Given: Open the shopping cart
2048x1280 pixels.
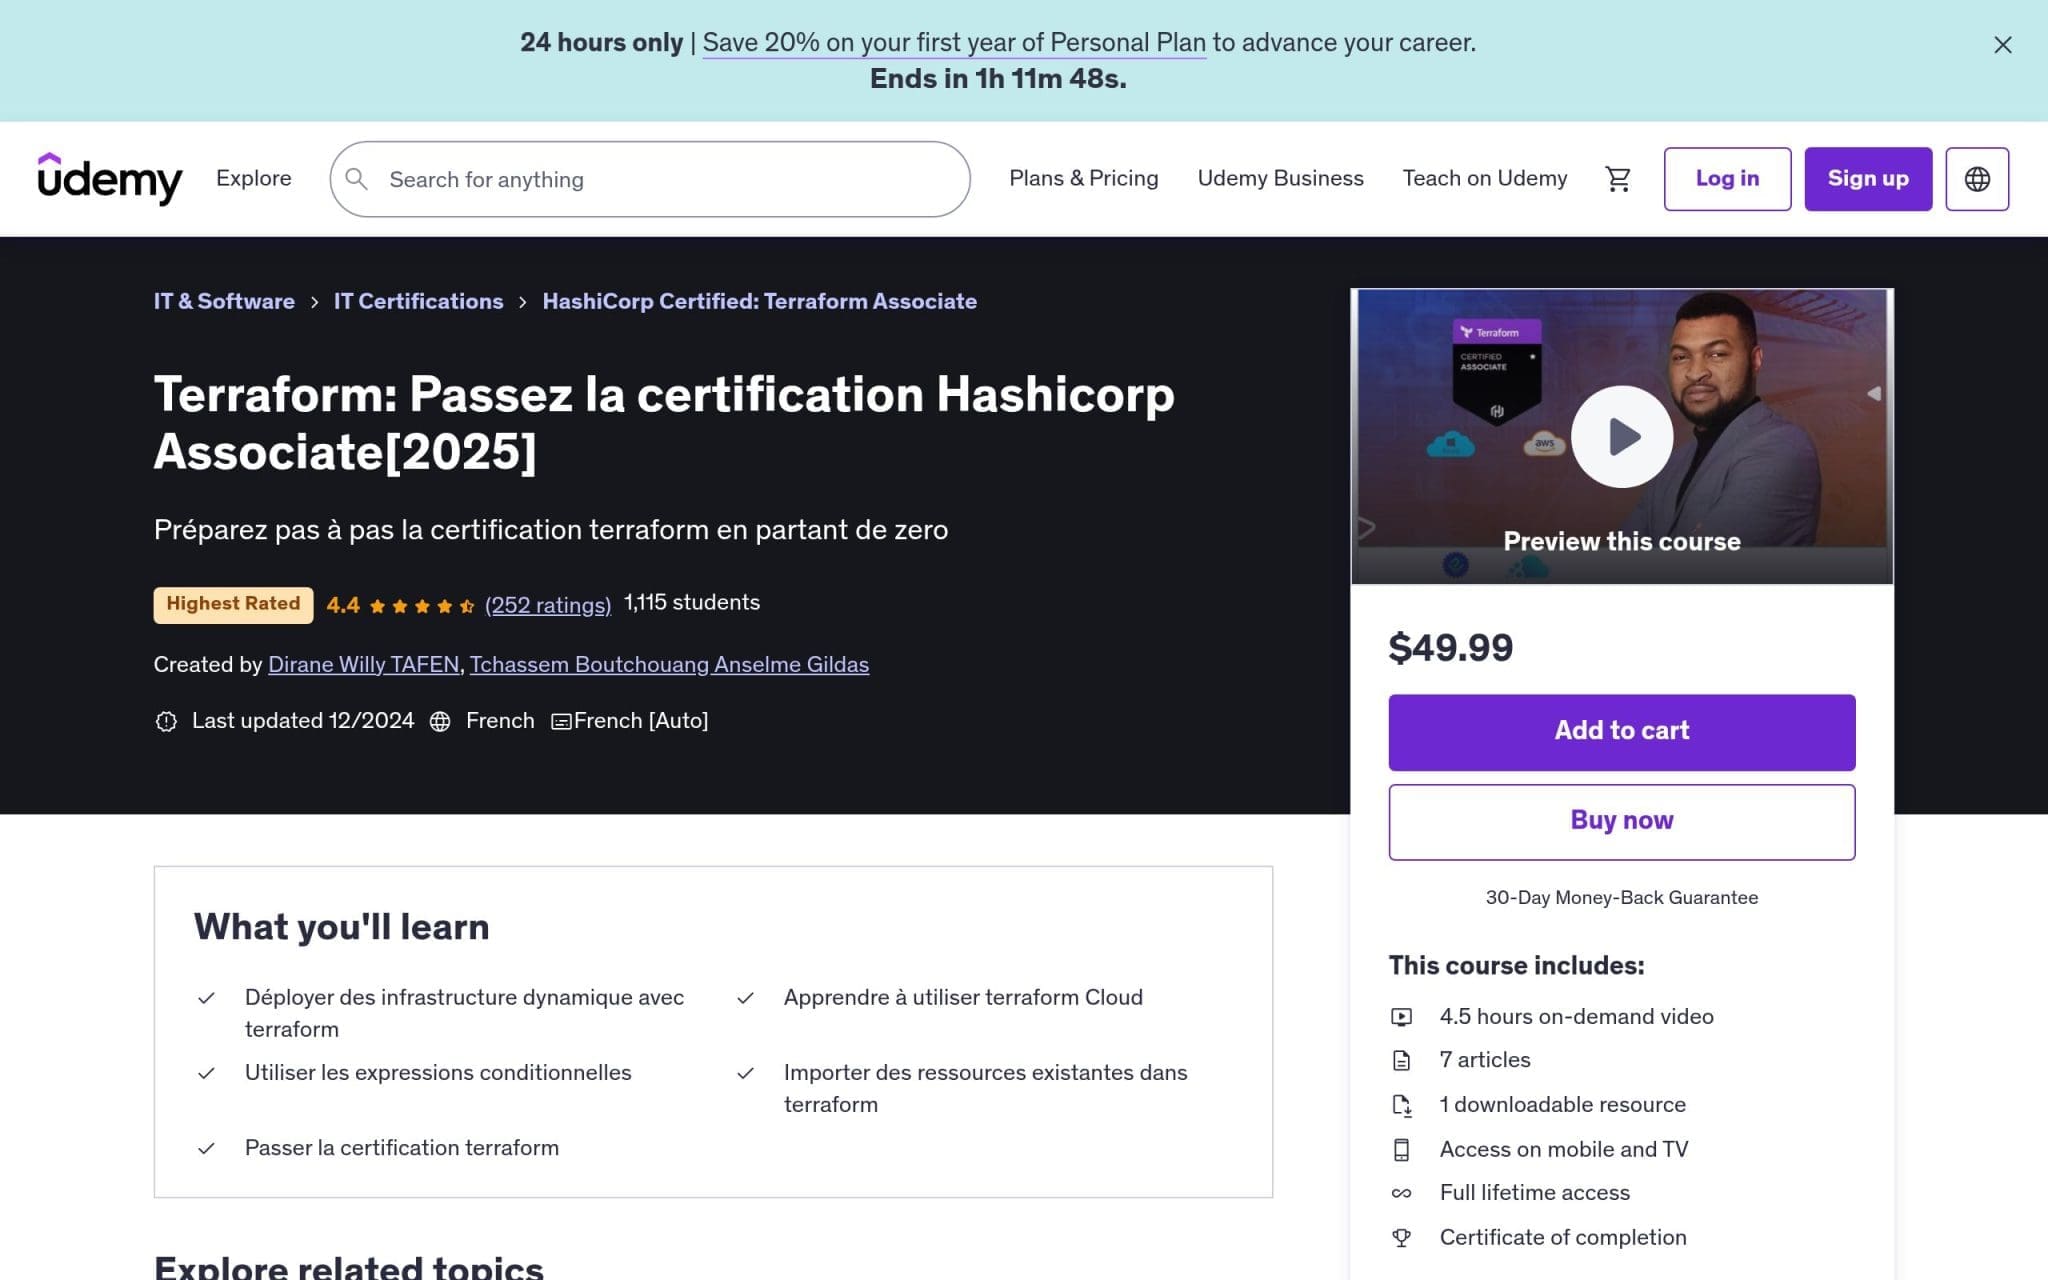Looking at the screenshot, I should click(x=1618, y=178).
